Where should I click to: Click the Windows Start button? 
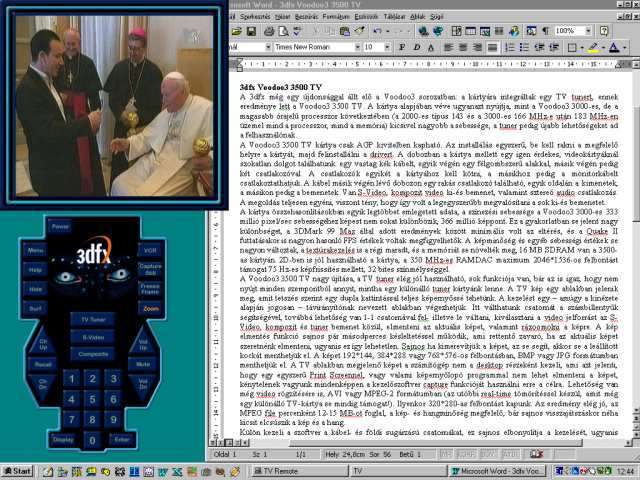pos(17,470)
